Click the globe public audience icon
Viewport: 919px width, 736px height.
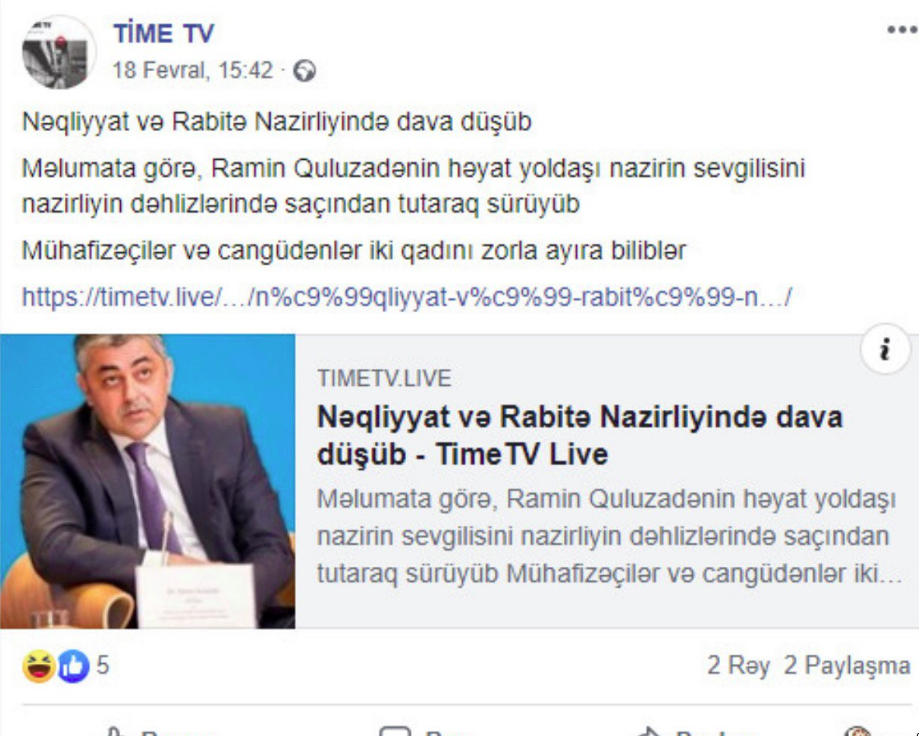pyautogui.click(x=304, y=71)
